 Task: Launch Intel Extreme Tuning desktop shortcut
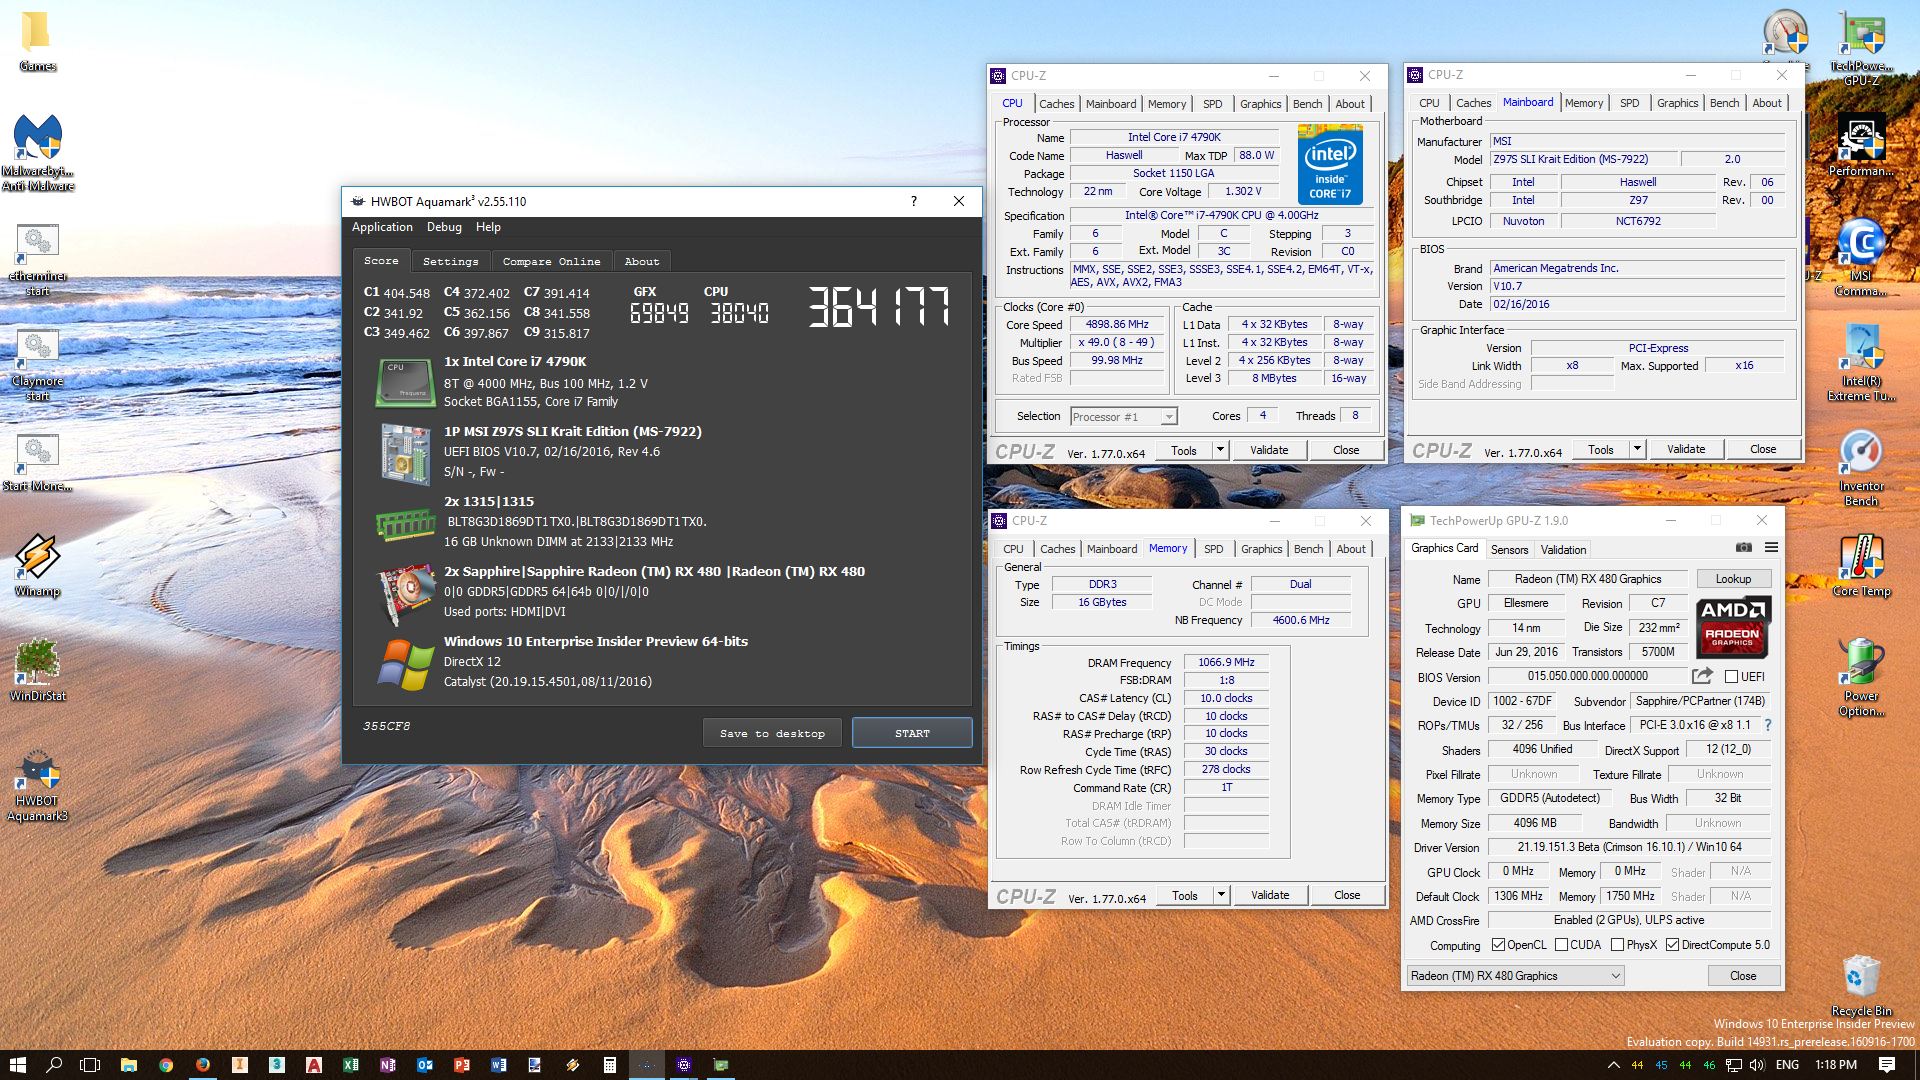(x=1861, y=362)
